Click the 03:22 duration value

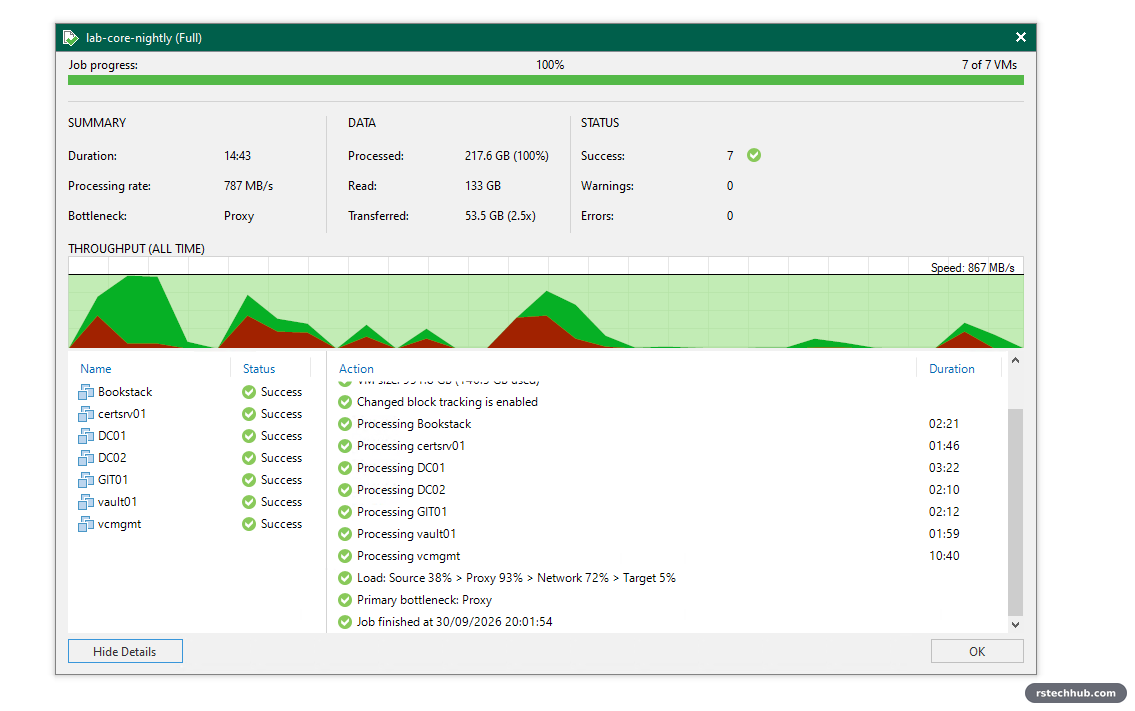[x=944, y=468]
